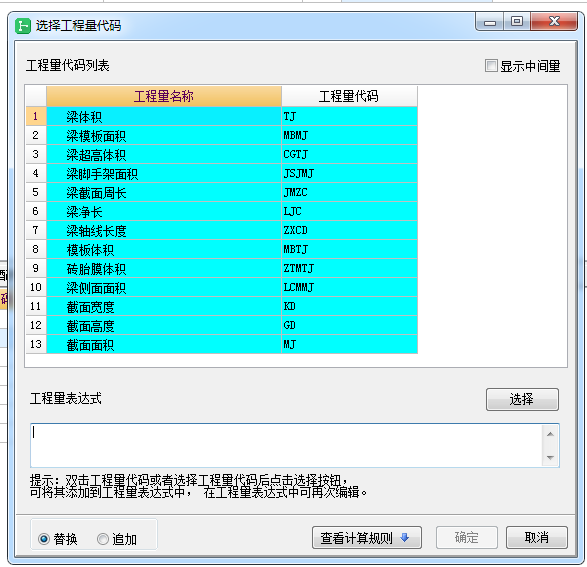Click the GD code cell

pos(349,325)
